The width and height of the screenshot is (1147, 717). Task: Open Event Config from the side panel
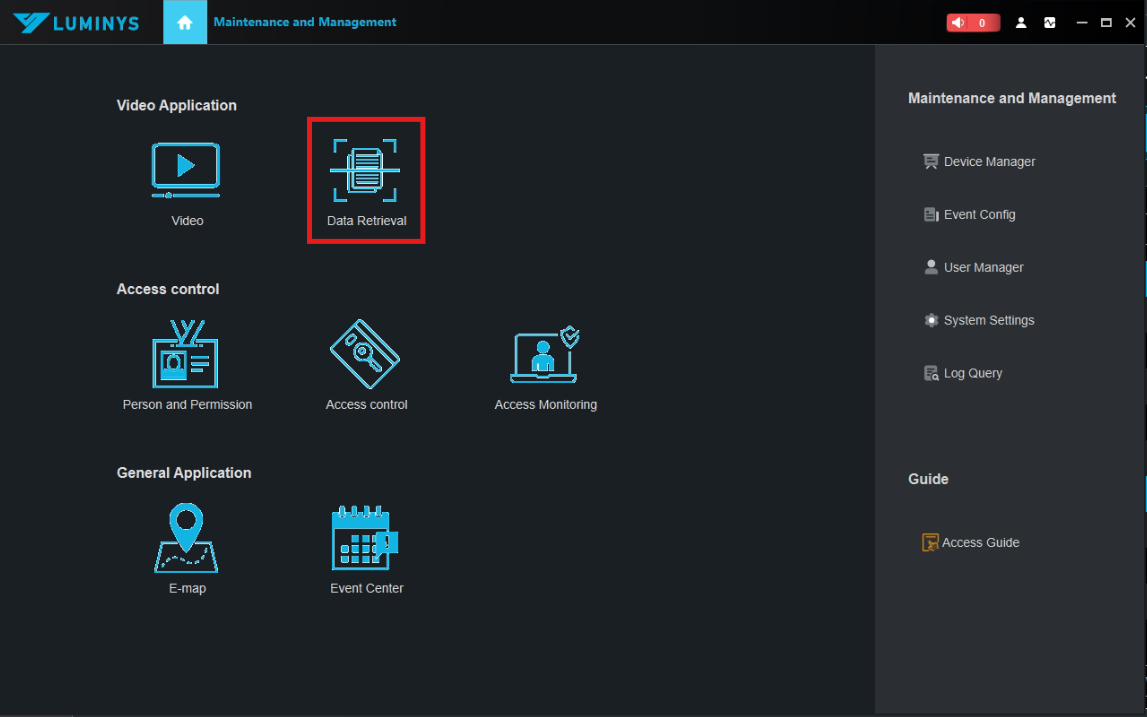pos(978,215)
